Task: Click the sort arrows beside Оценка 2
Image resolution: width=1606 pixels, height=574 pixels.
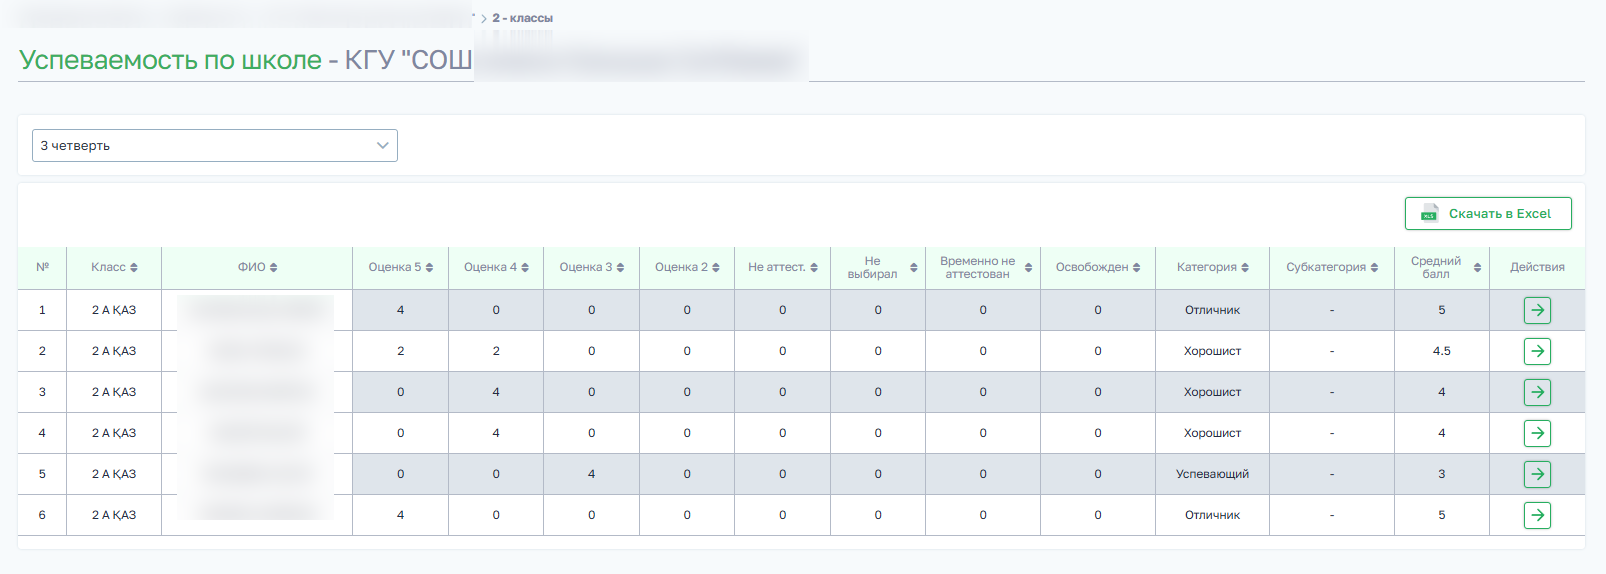Action: click(716, 268)
